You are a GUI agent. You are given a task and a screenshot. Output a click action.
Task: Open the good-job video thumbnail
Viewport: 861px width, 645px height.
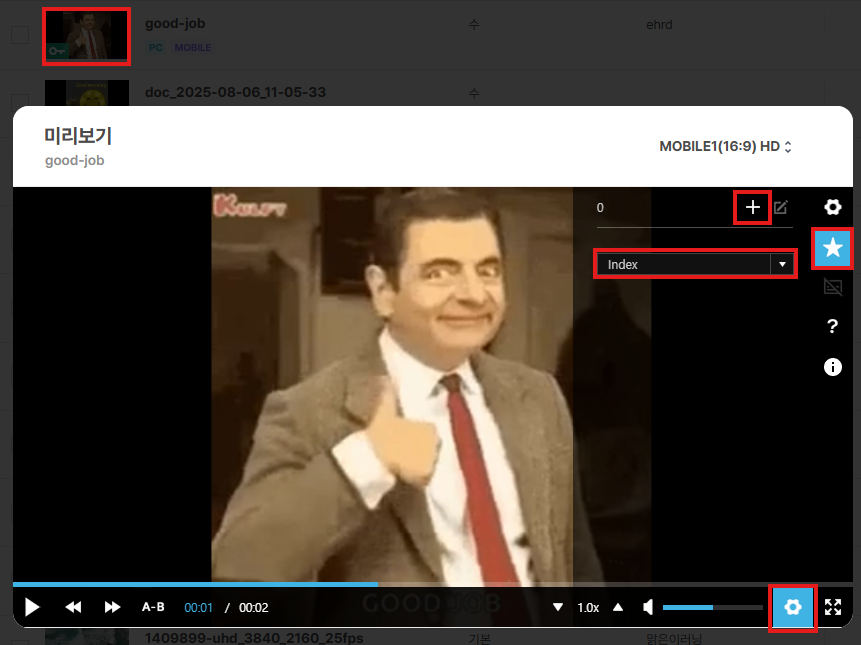coord(87,36)
